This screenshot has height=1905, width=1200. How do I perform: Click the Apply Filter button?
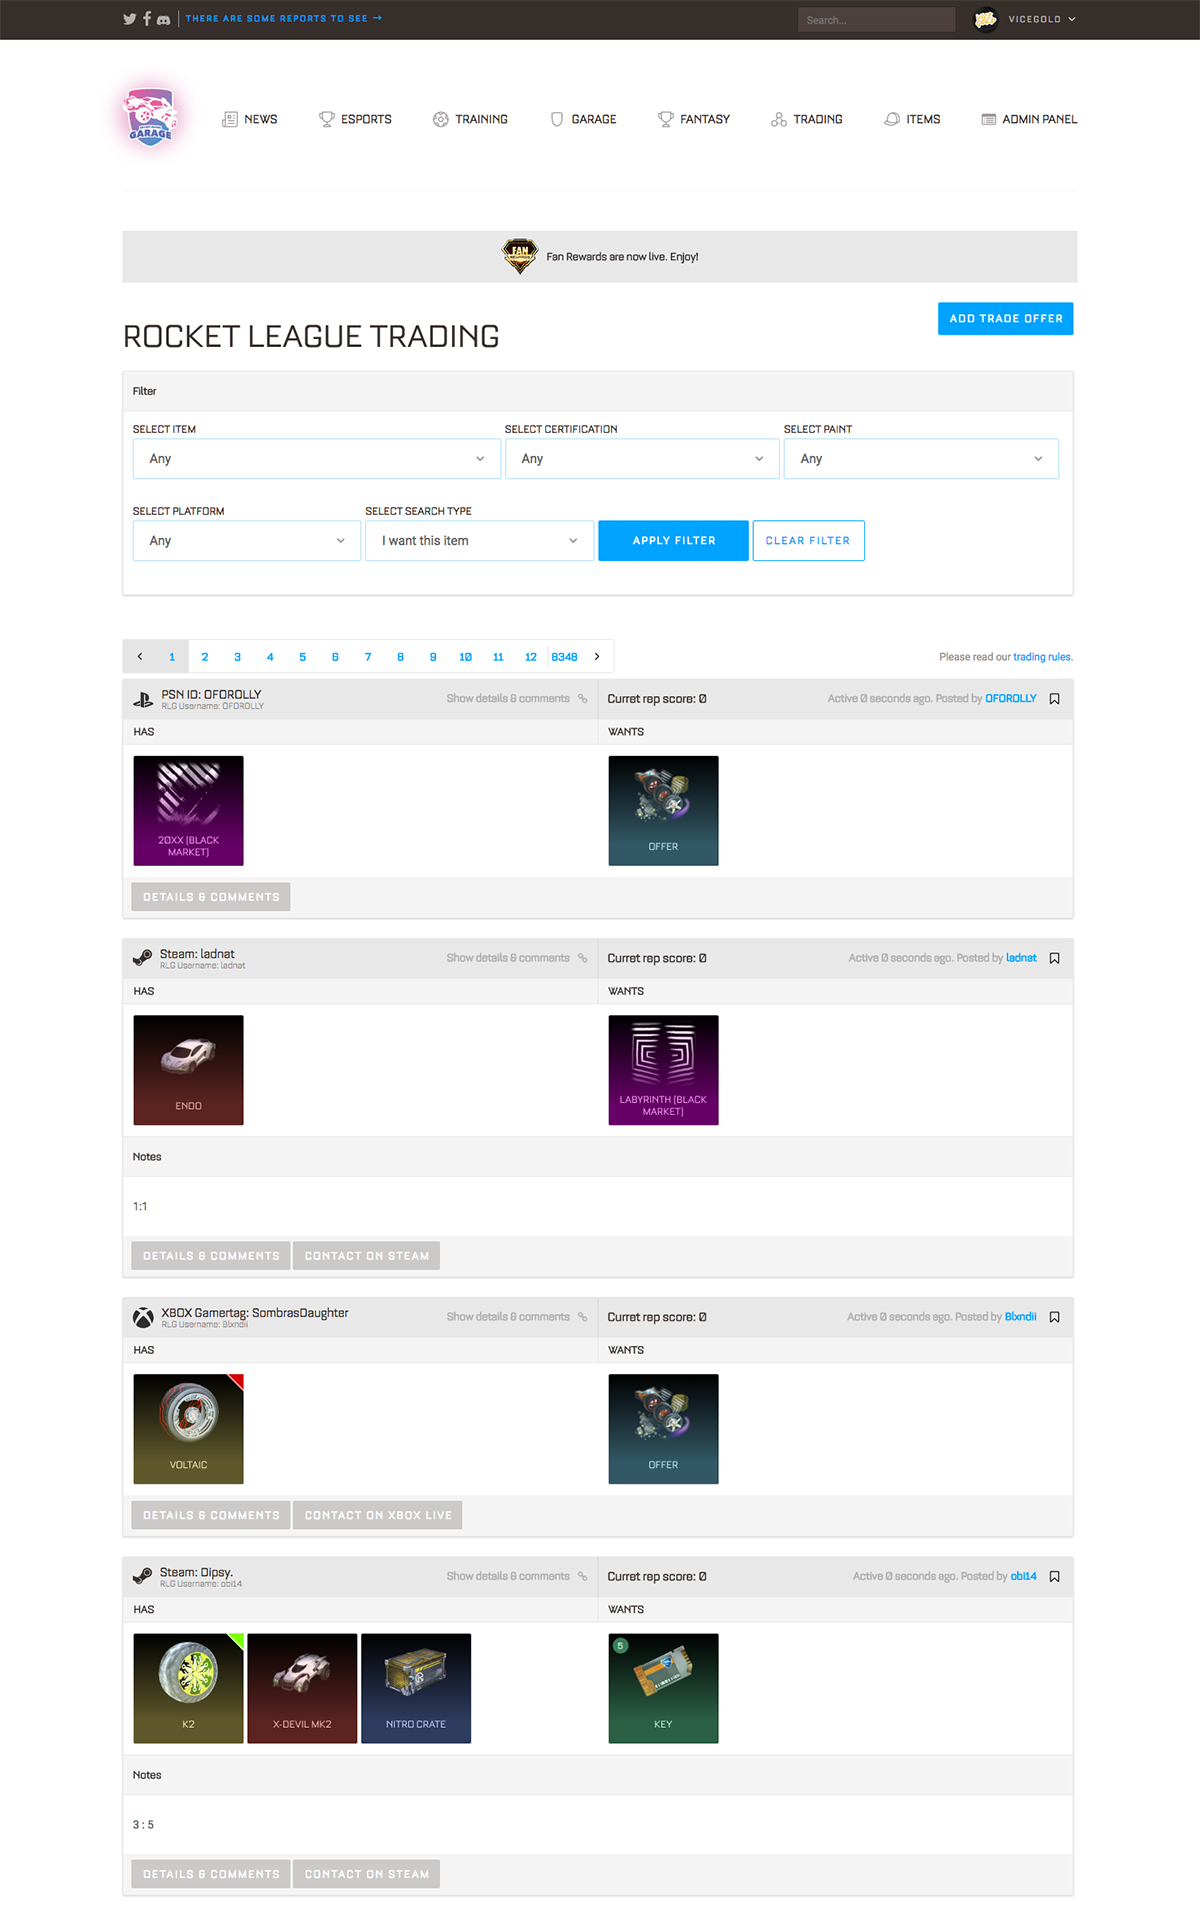coord(673,541)
